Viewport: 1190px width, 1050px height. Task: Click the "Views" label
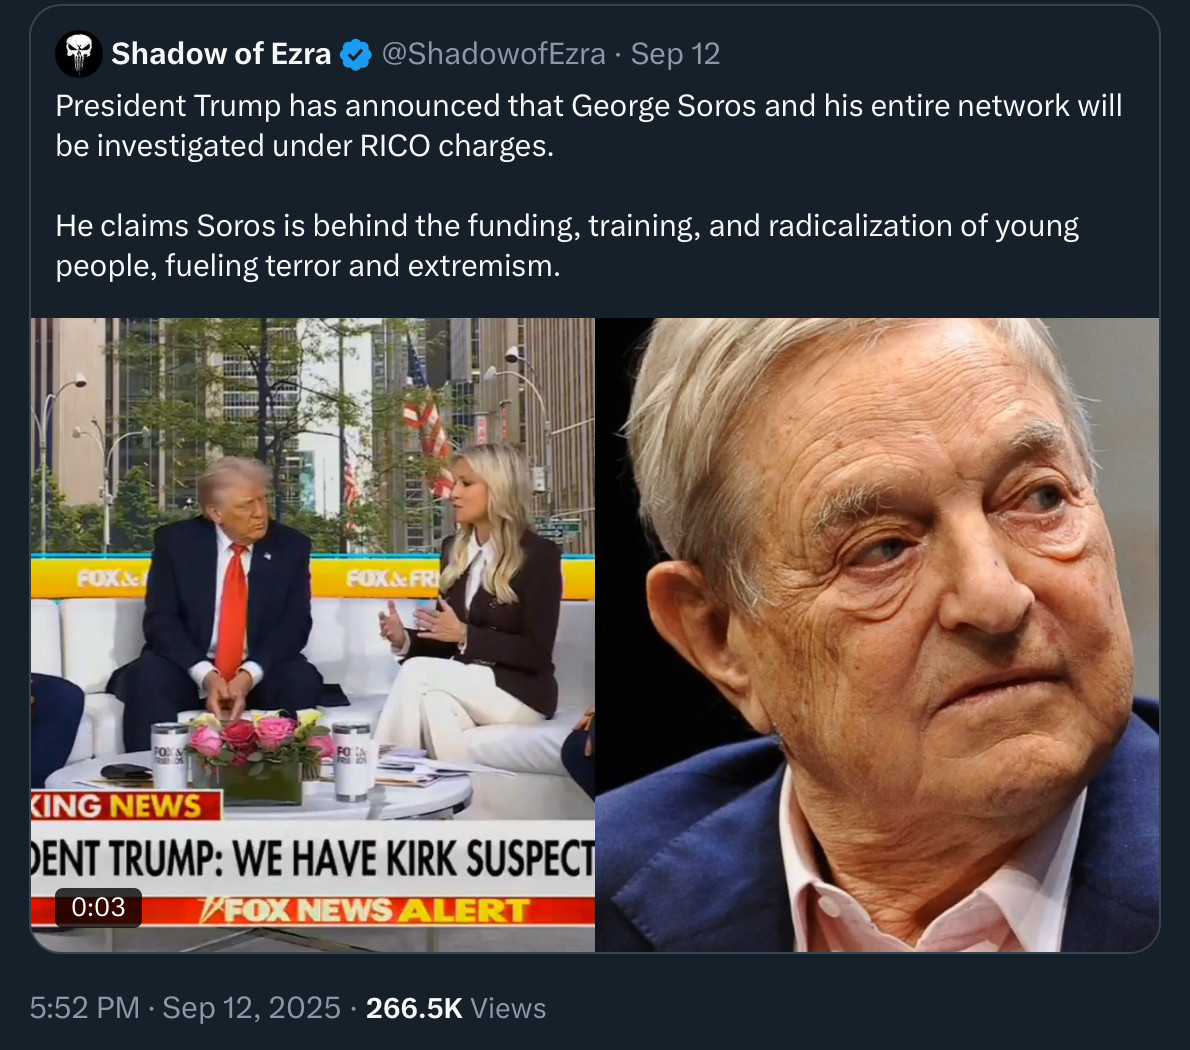point(508,1008)
